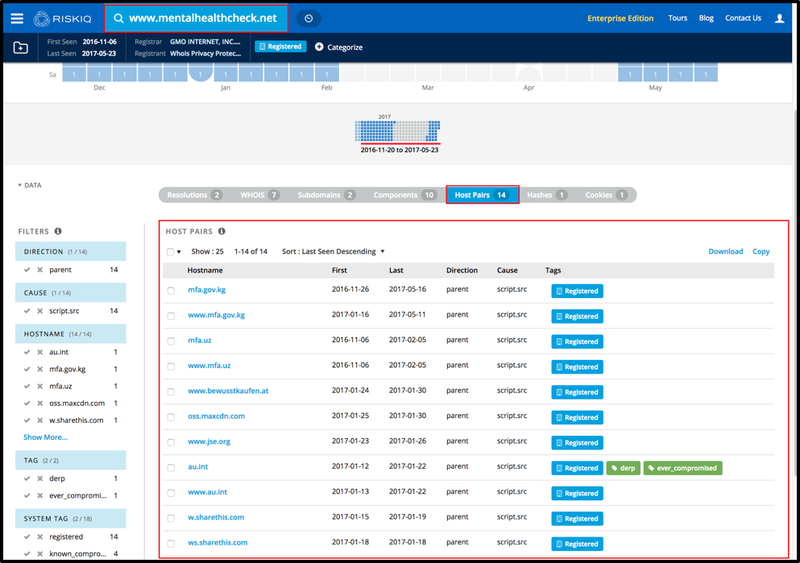
Task: Exclude mfa.uz hostname filter with X
Action: tap(40, 386)
